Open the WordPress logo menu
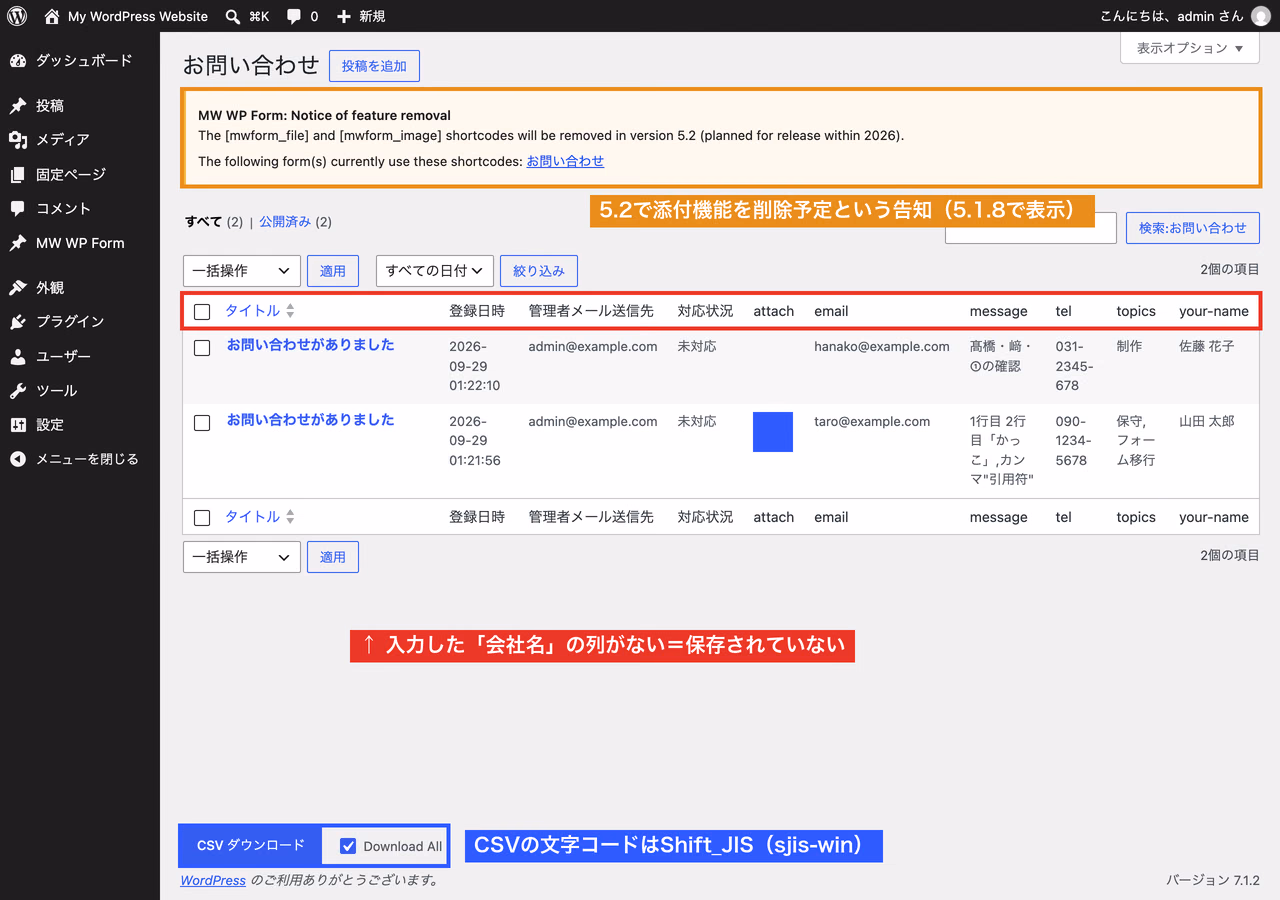Image resolution: width=1280 pixels, height=900 pixels. tap(16, 16)
